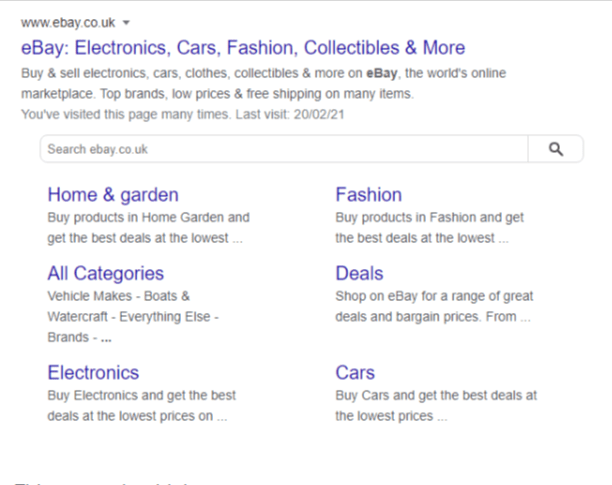Click 'Buy products in Fashion and get' description

429,217
